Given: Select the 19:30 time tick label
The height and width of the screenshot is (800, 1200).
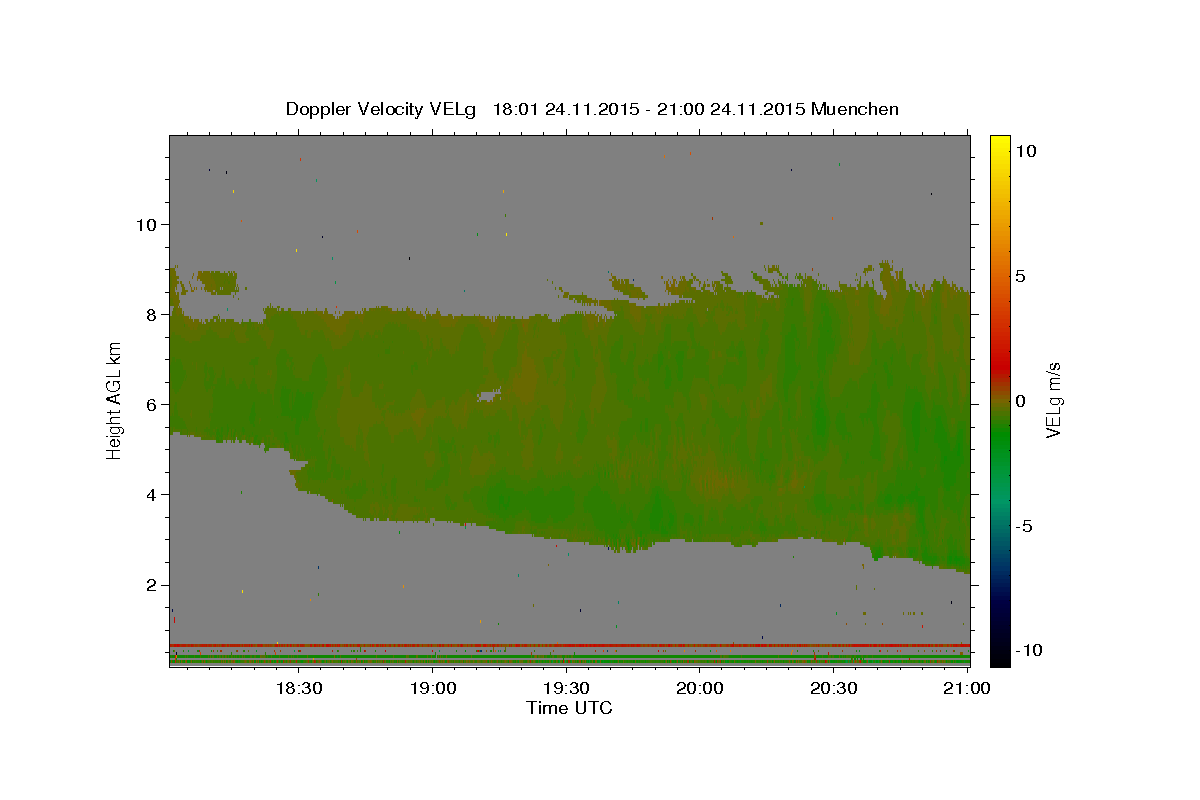Looking at the screenshot, I should 566,688.
